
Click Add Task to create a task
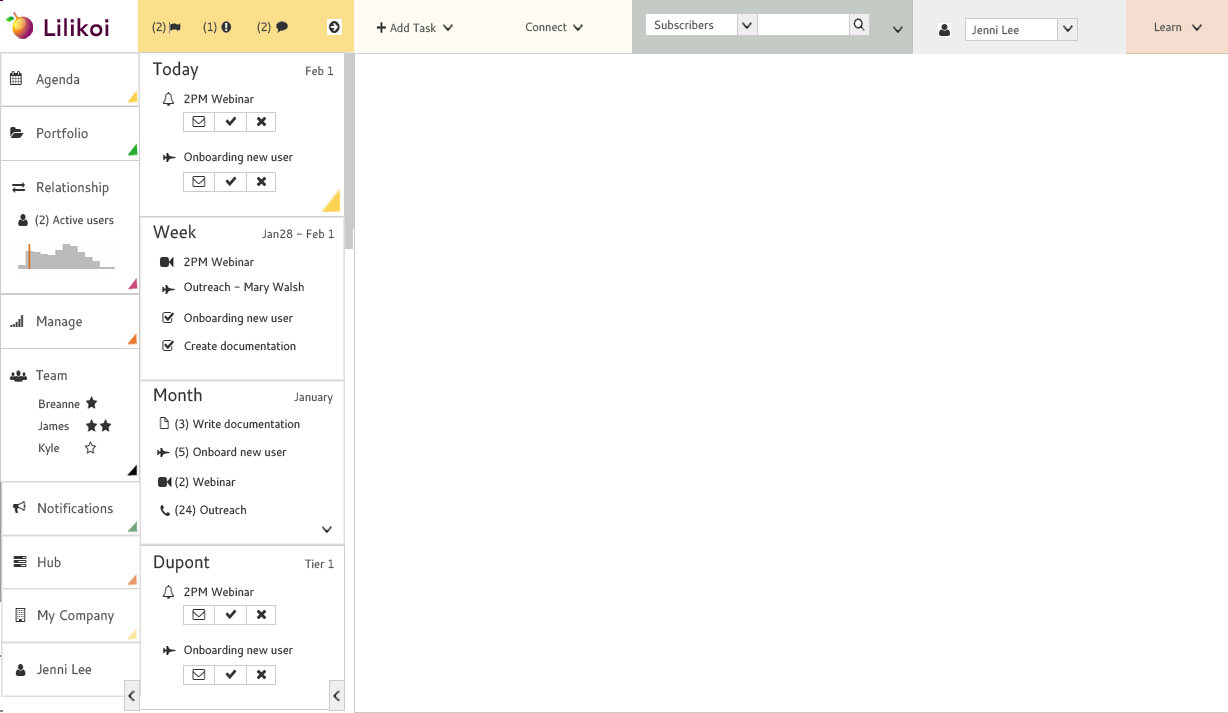point(413,27)
